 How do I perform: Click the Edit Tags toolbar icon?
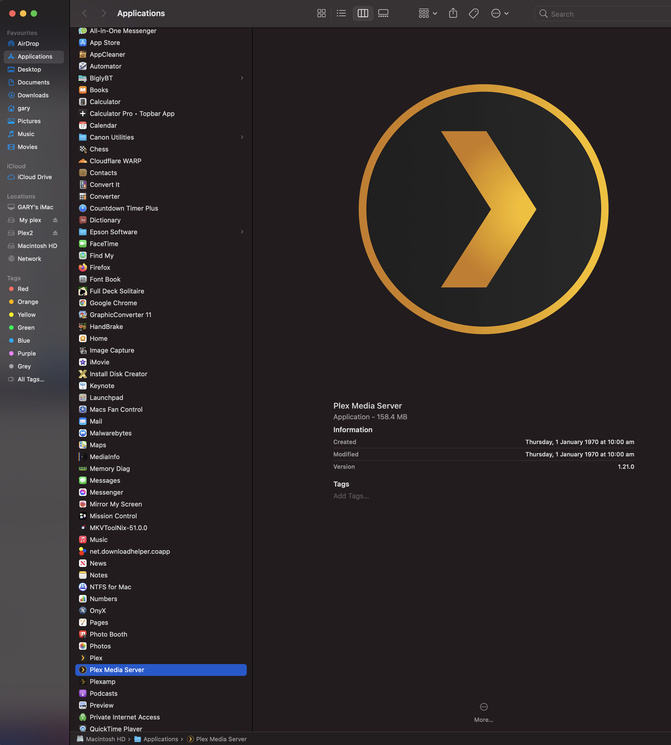tap(473, 13)
